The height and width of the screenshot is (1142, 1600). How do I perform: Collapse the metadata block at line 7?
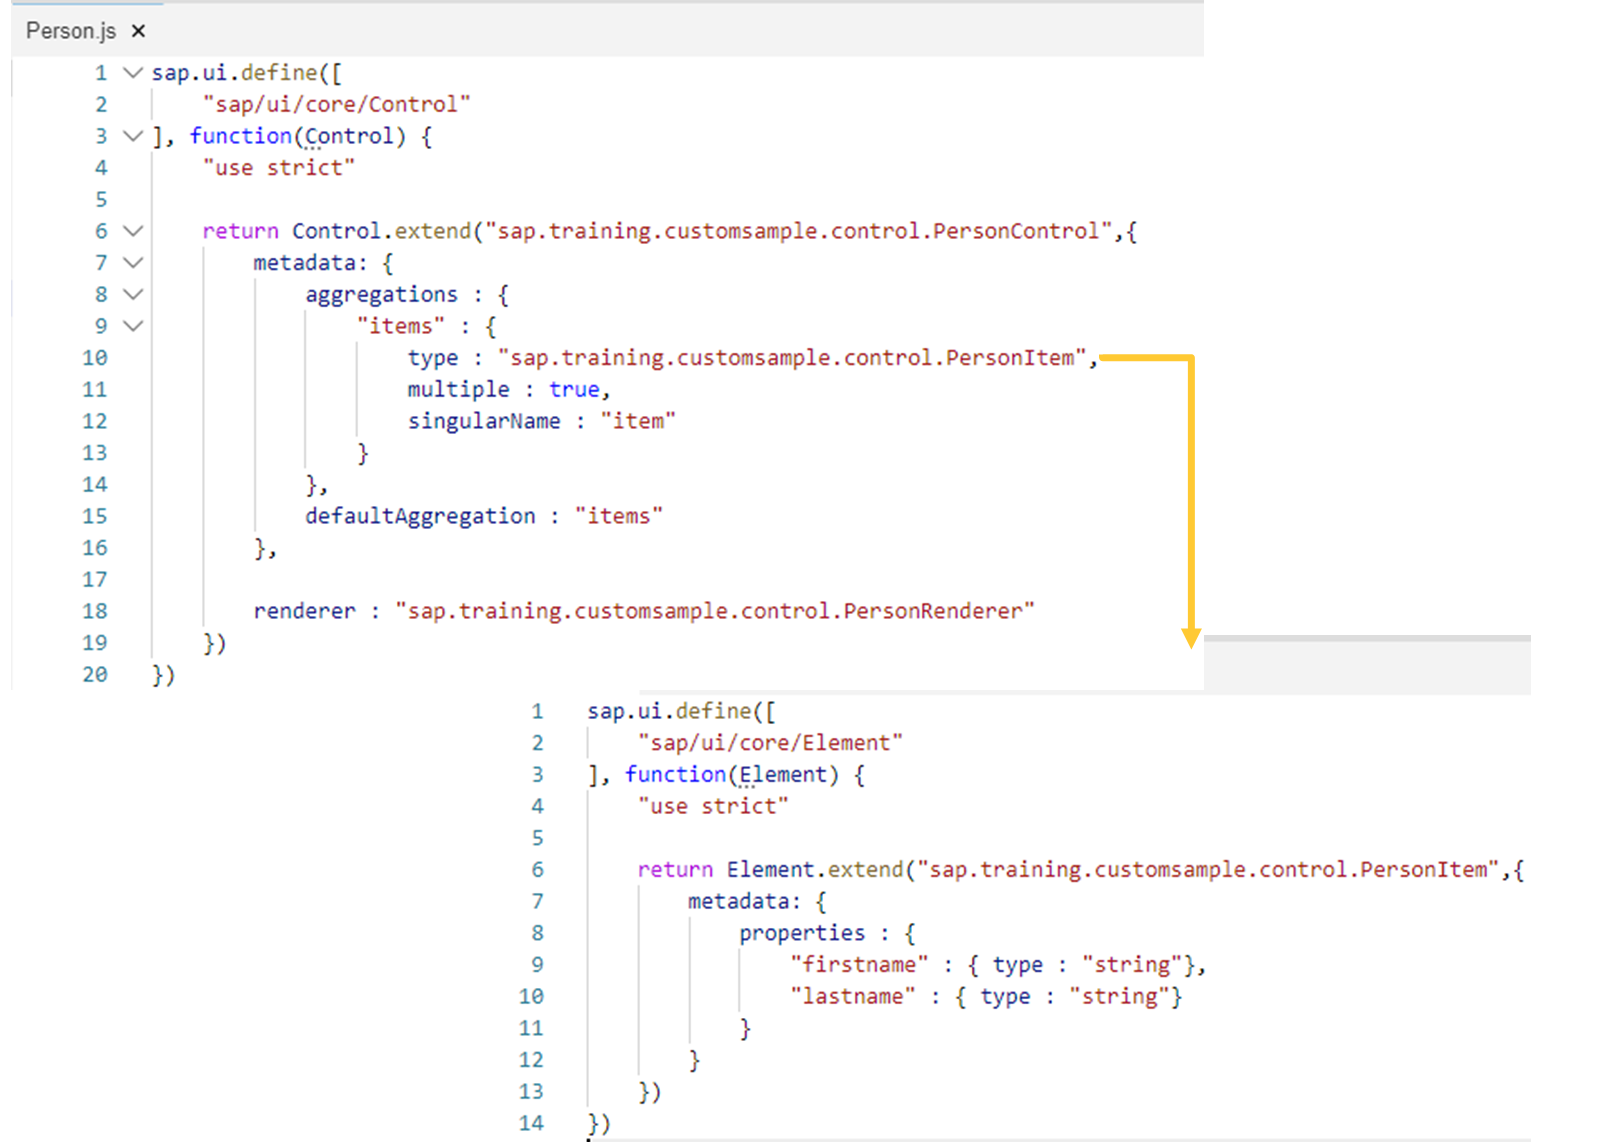click(133, 263)
